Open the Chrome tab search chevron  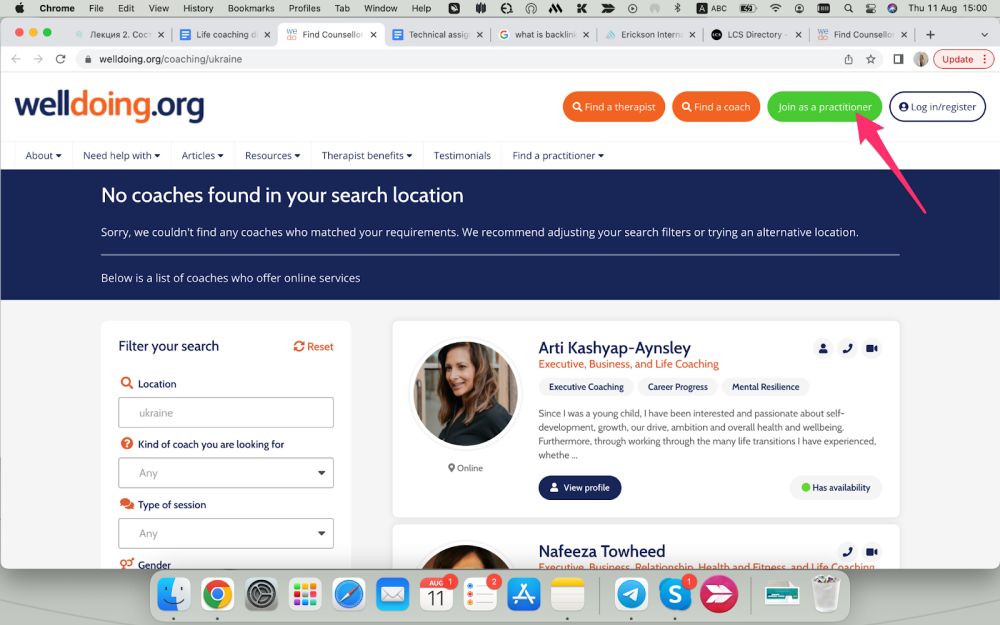click(x=984, y=34)
